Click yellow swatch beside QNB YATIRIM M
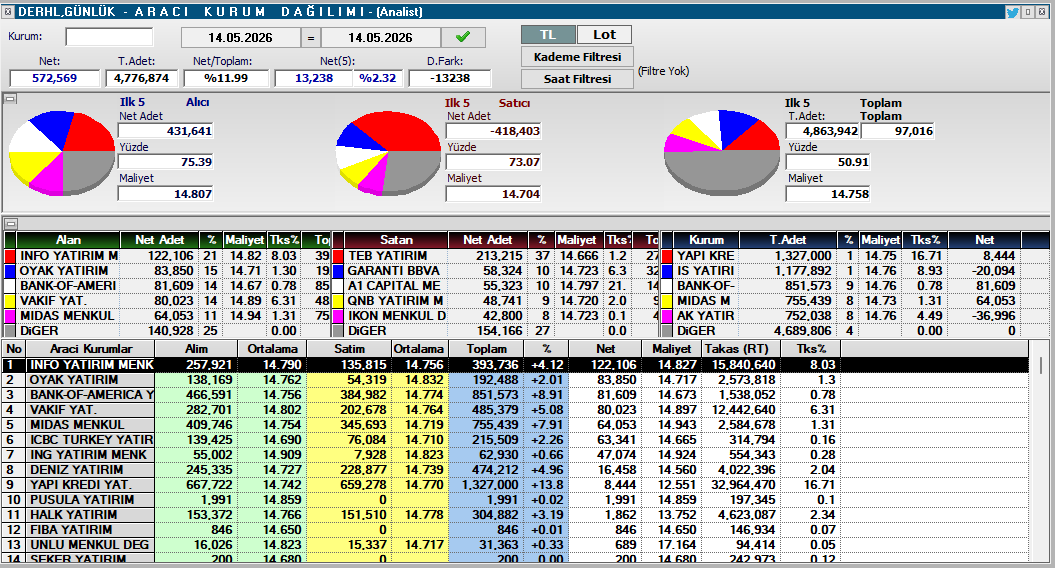Screen dimensions: 1055x568 [x=338, y=301]
